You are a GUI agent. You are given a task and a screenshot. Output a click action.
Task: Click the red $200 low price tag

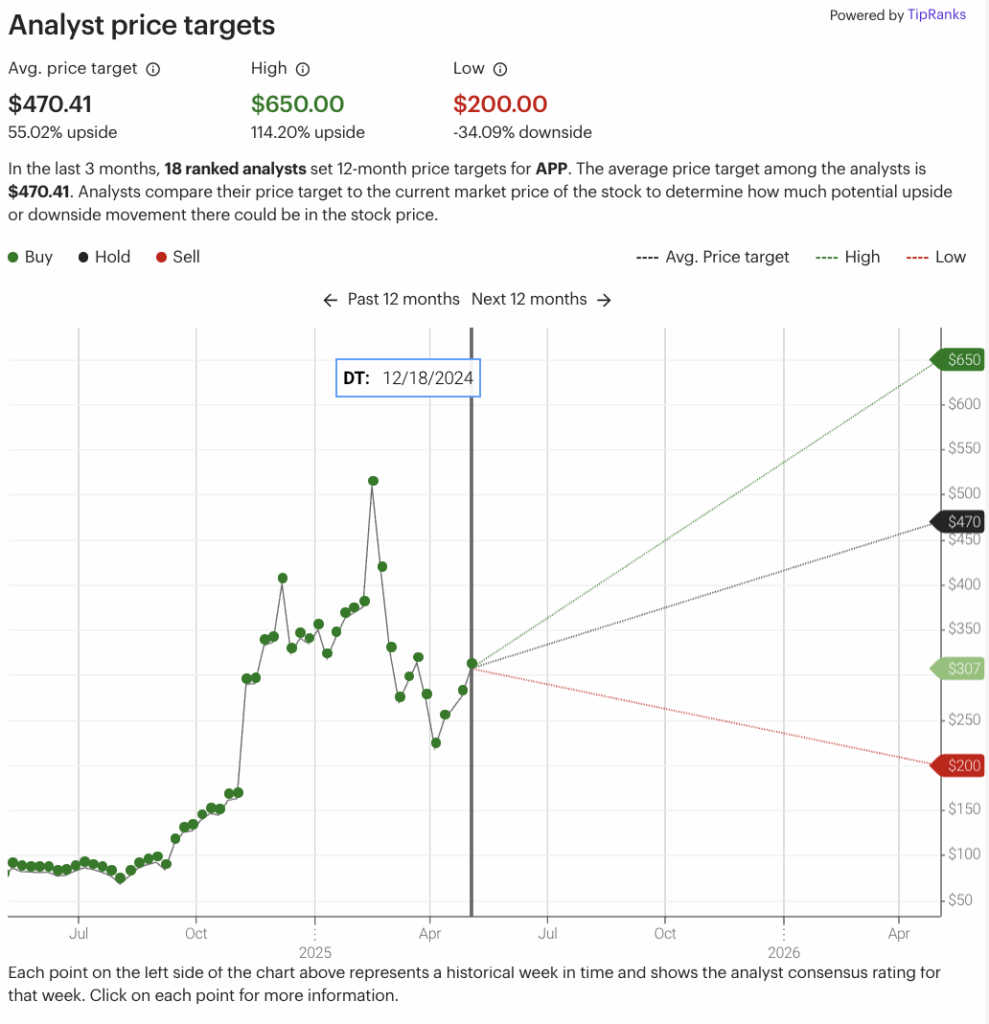[958, 765]
